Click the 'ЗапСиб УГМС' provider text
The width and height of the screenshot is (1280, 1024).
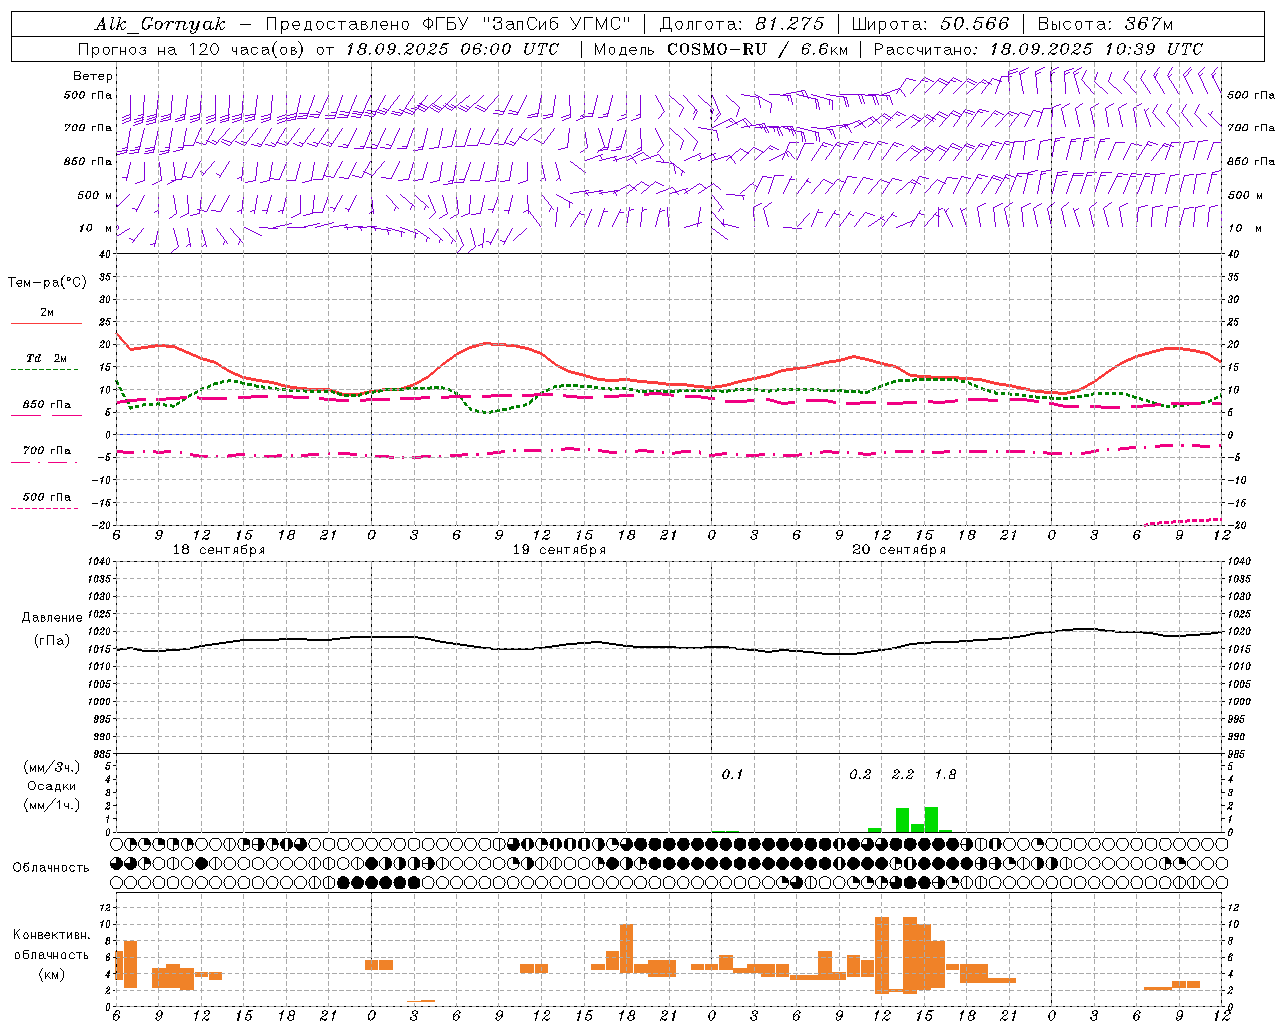556,24
